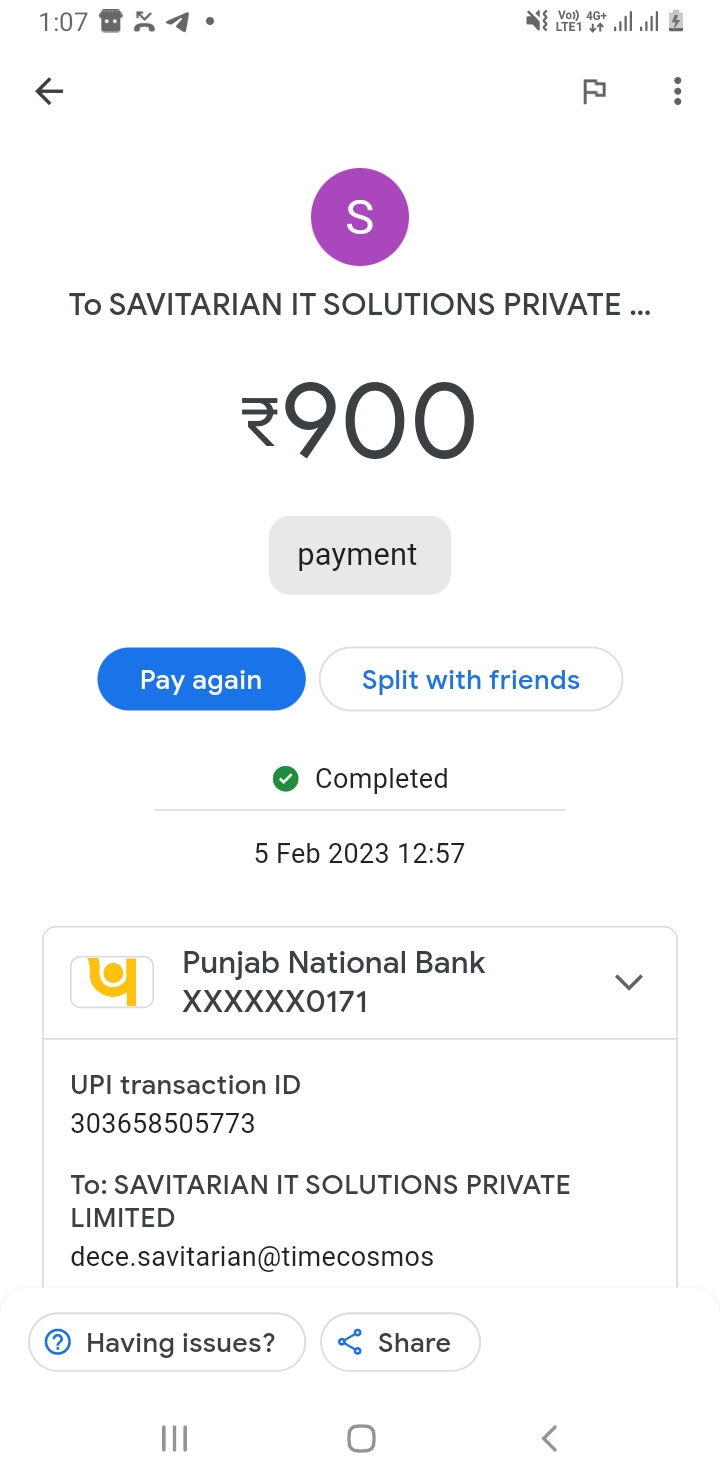
Task: Tap the UPI transaction ID number
Action: point(163,1123)
